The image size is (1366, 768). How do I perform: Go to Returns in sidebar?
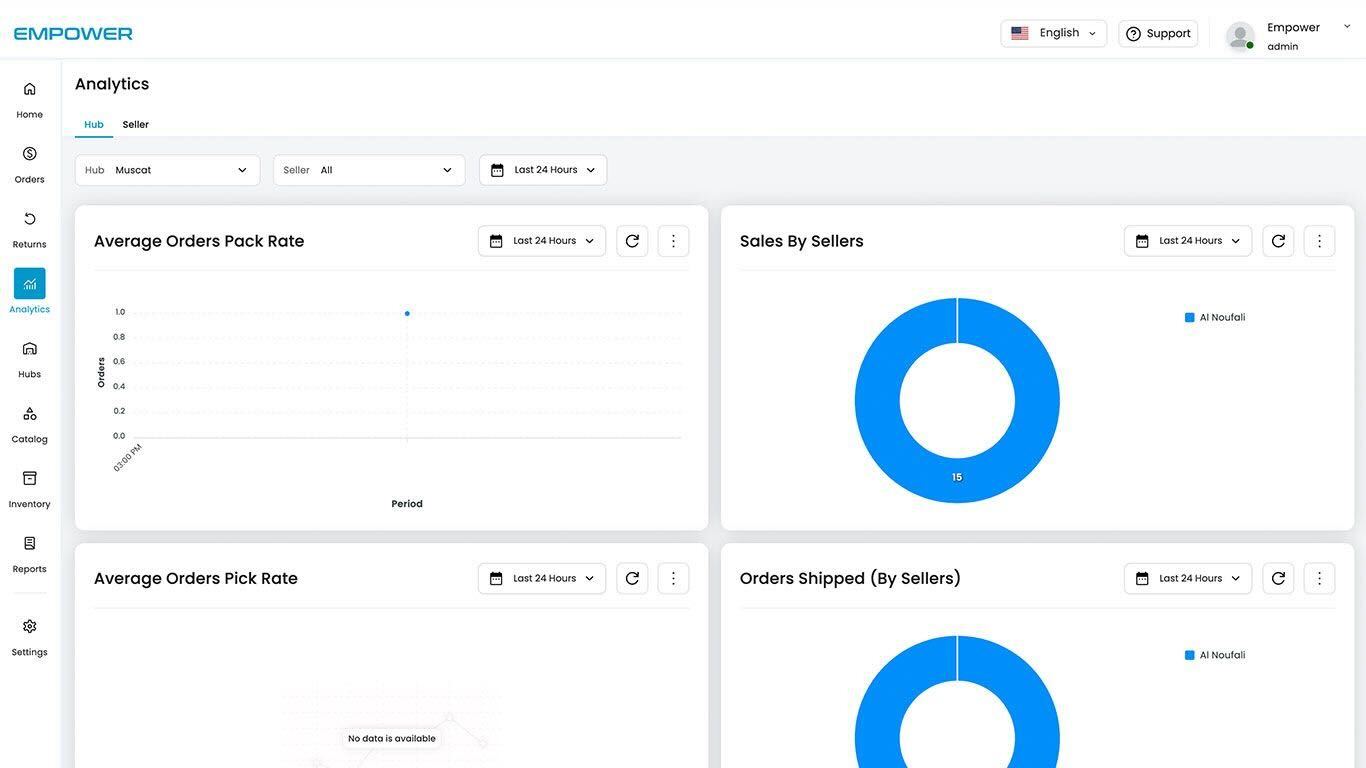(x=29, y=228)
